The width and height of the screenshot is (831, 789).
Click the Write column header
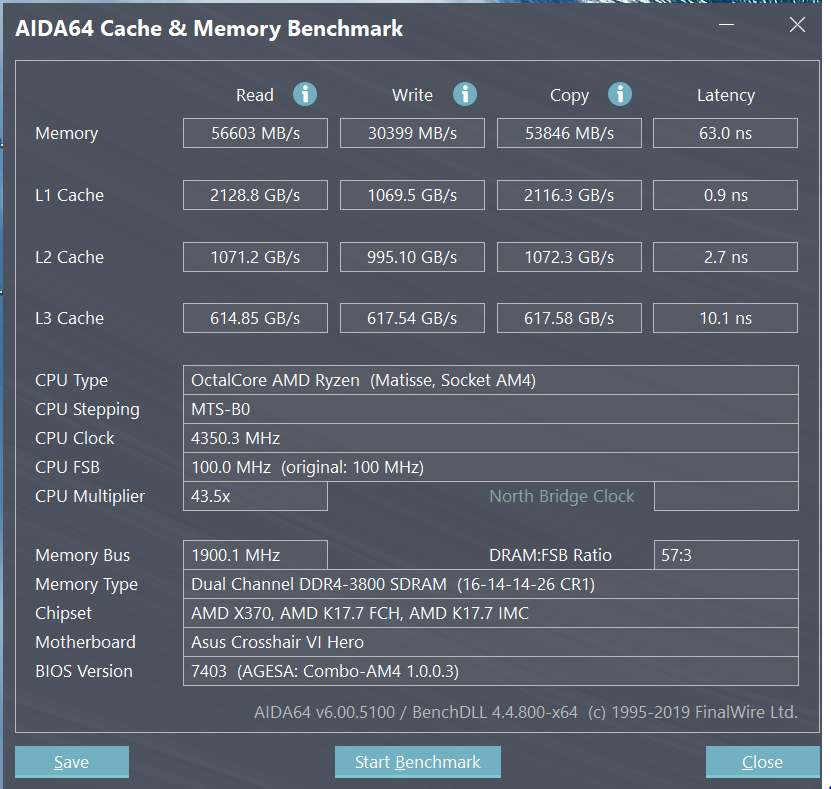[x=412, y=95]
